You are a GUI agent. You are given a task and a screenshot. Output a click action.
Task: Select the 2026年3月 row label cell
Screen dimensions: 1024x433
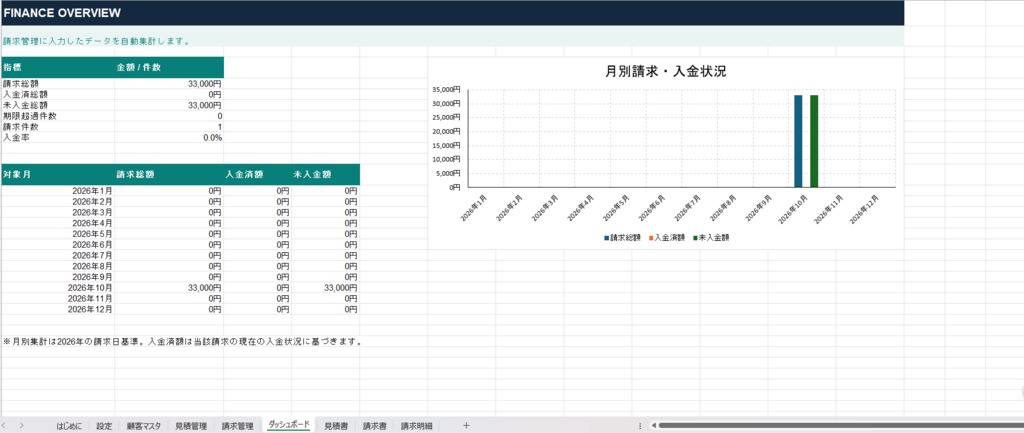tap(57, 212)
